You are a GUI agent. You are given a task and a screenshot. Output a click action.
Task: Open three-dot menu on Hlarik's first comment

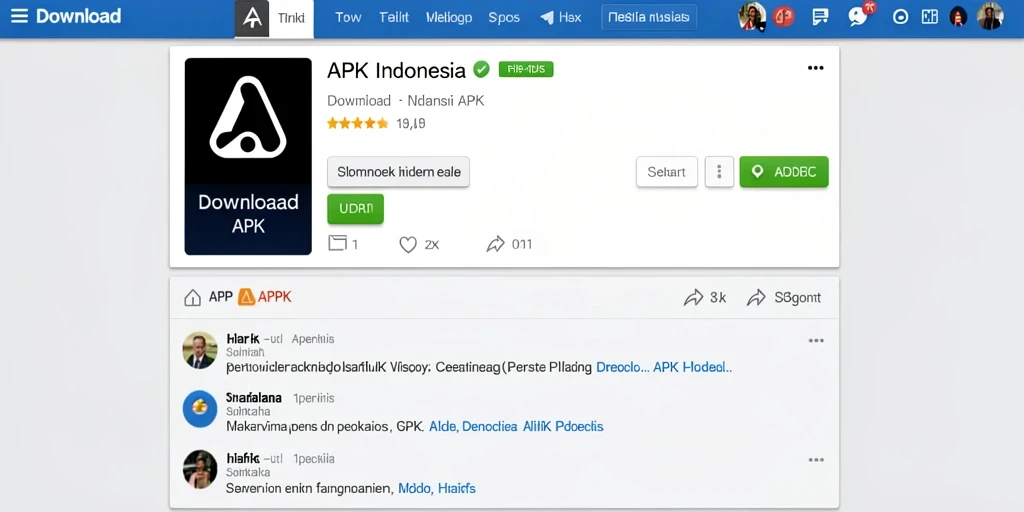(816, 340)
